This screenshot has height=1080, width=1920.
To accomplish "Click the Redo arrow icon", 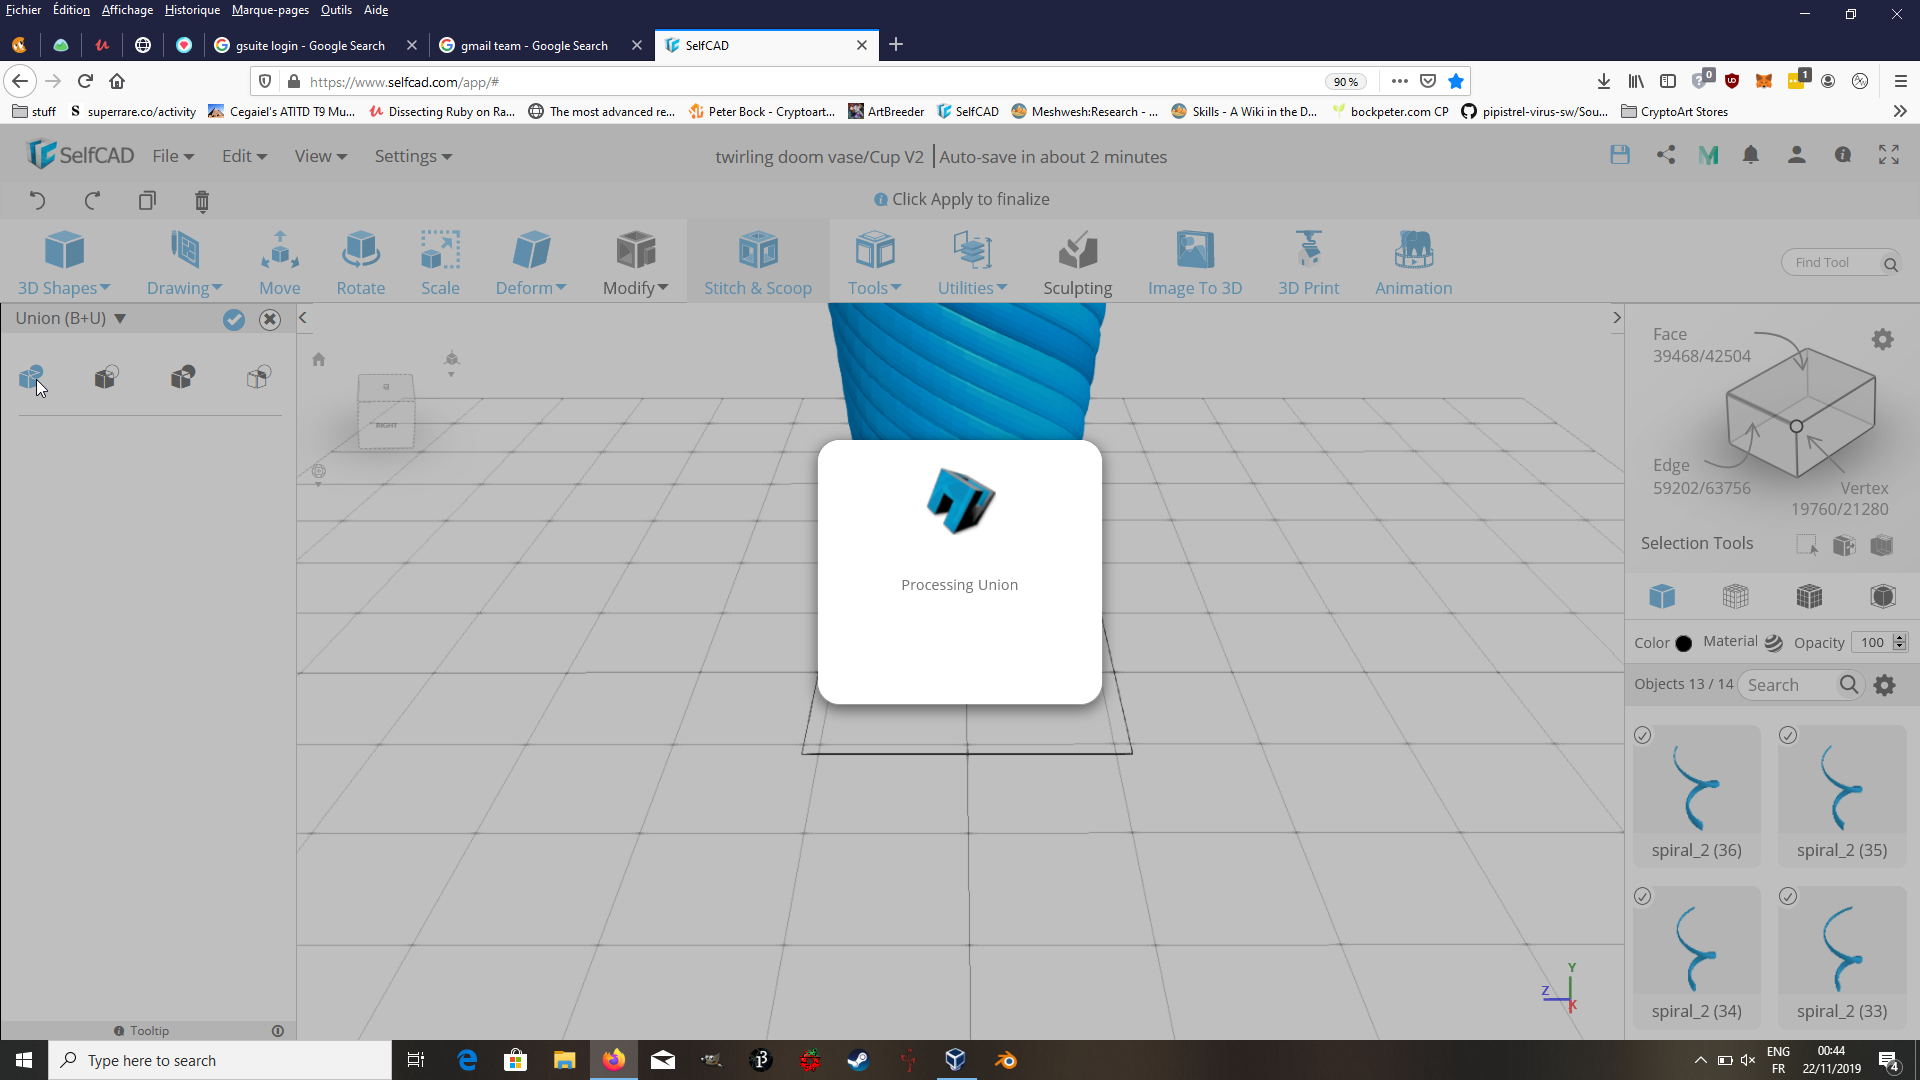I will pyautogui.click(x=92, y=201).
